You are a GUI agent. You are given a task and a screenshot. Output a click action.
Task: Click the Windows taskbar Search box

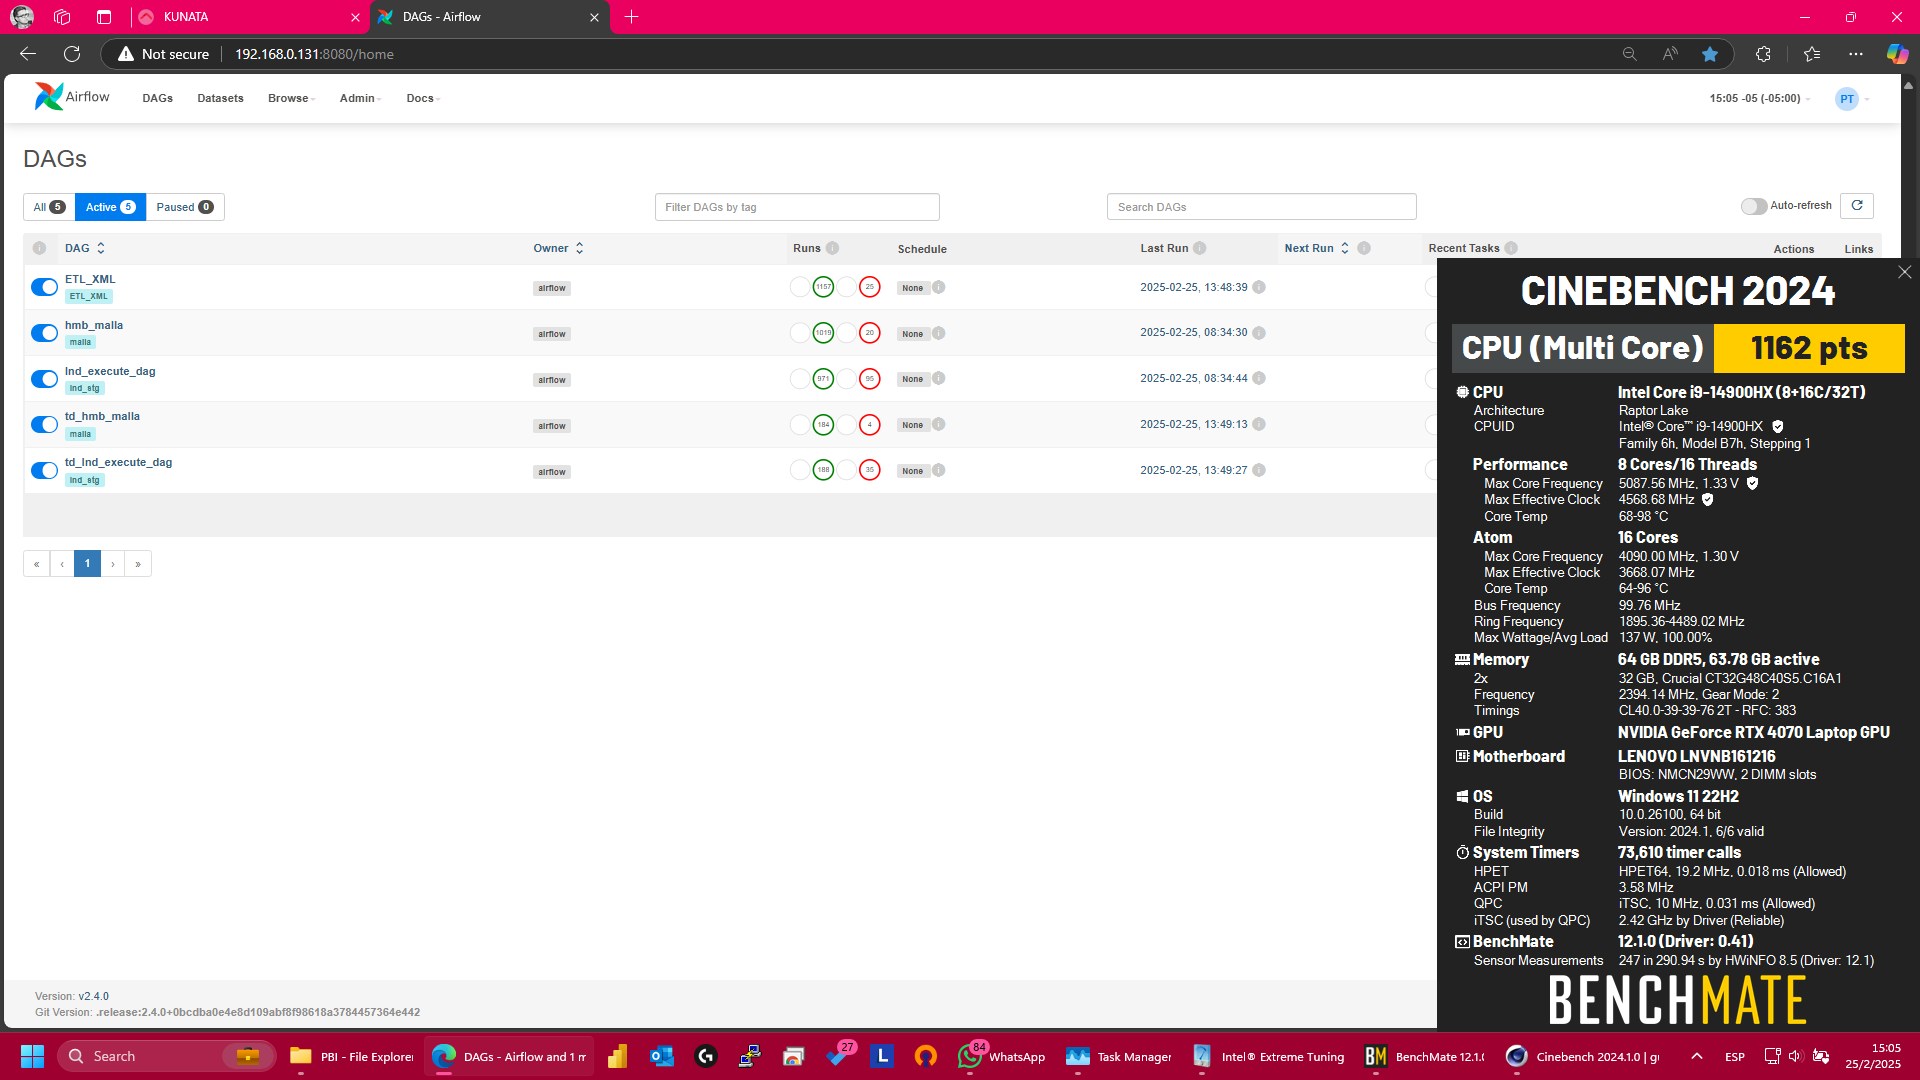(166, 1056)
